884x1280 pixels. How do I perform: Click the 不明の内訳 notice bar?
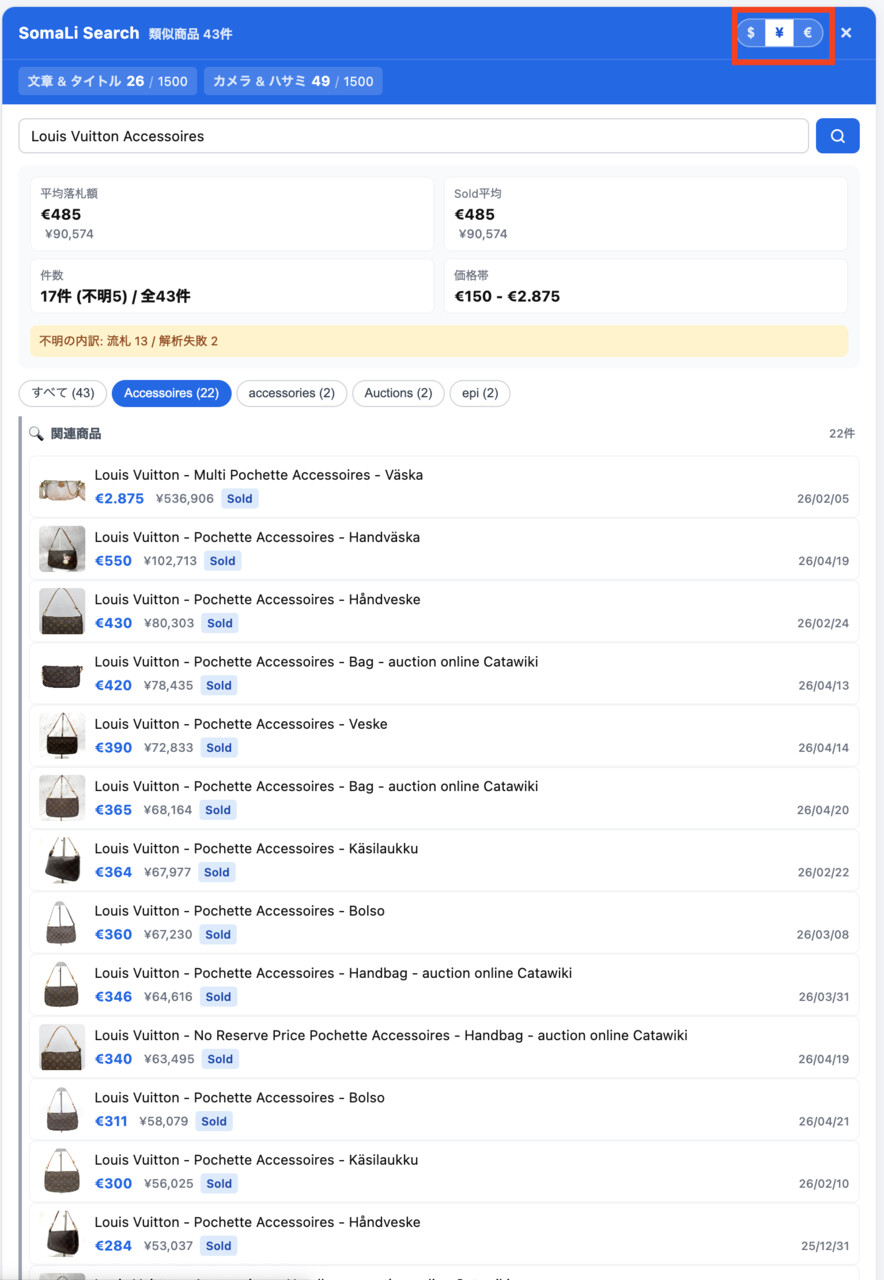coord(439,341)
